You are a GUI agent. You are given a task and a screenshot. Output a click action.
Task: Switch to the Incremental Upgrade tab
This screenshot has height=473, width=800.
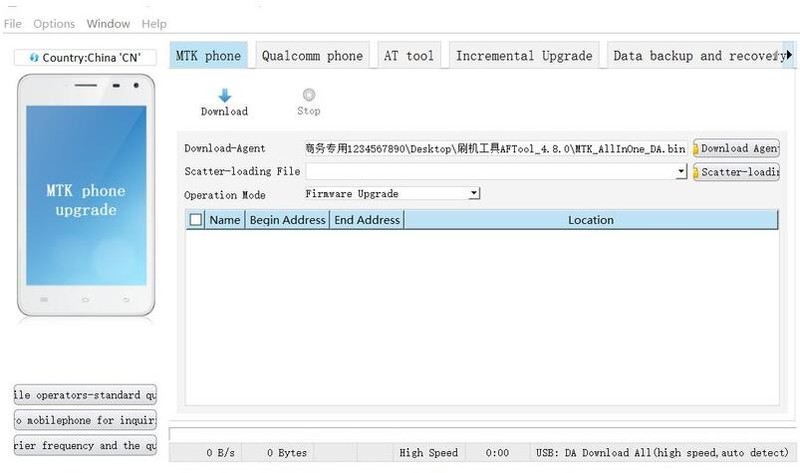click(x=524, y=56)
